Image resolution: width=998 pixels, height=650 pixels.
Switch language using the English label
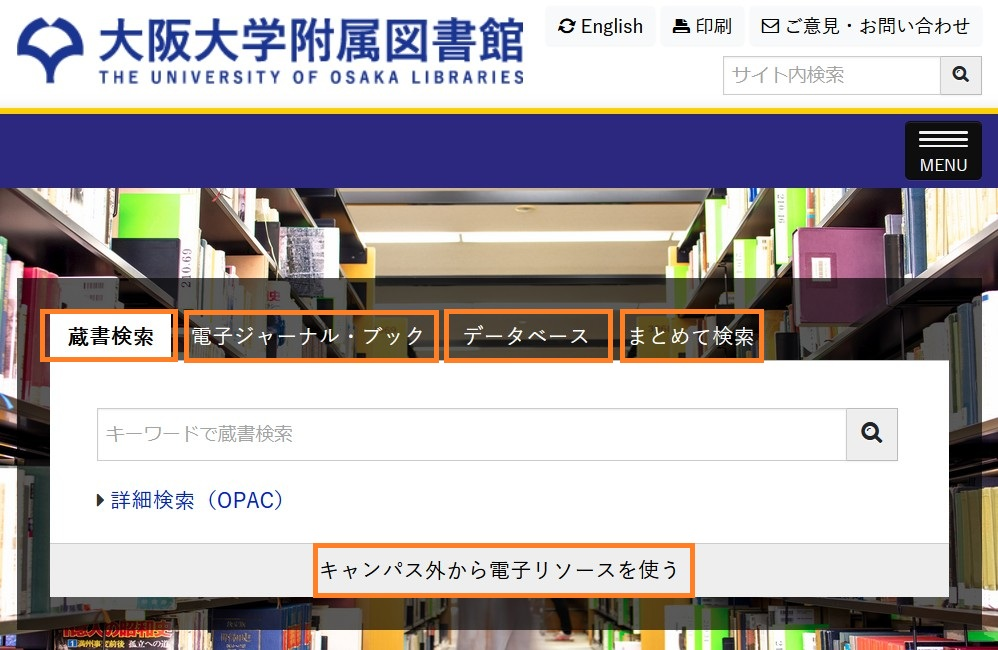point(611,26)
